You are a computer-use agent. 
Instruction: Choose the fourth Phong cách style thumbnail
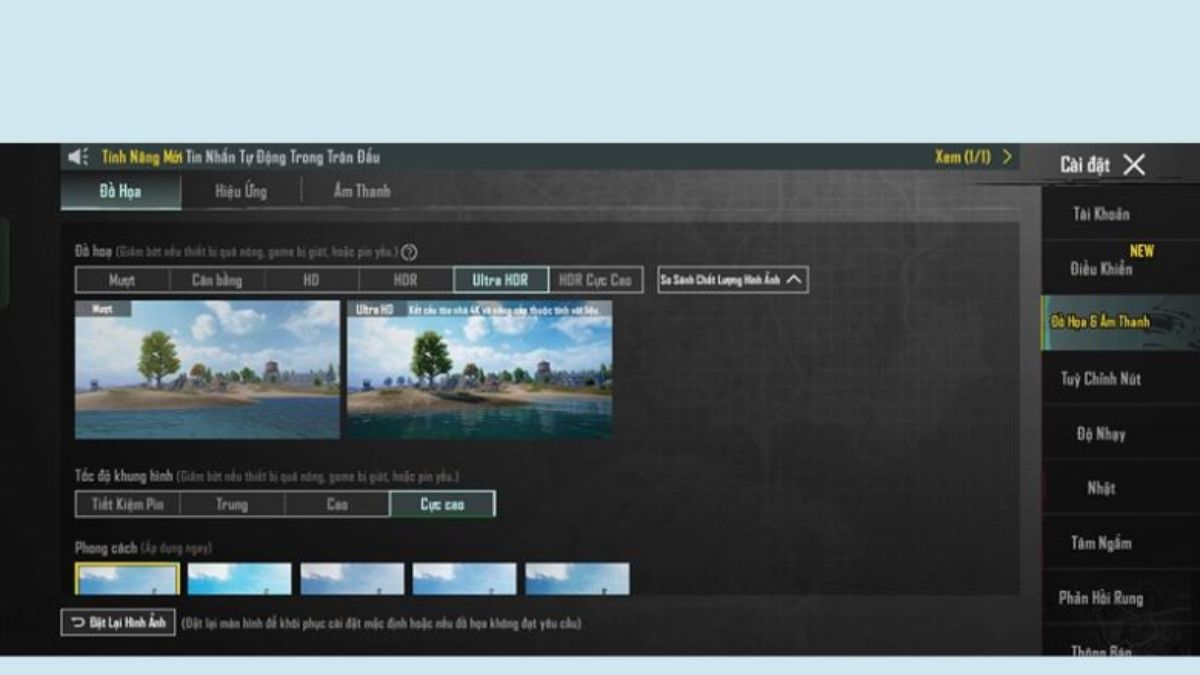pos(465,579)
